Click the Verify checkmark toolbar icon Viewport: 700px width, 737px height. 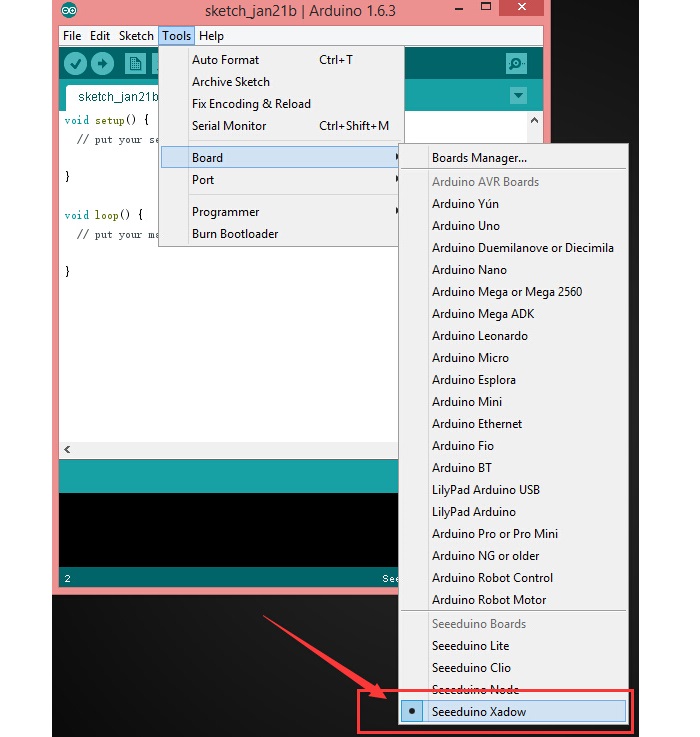point(75,64)
